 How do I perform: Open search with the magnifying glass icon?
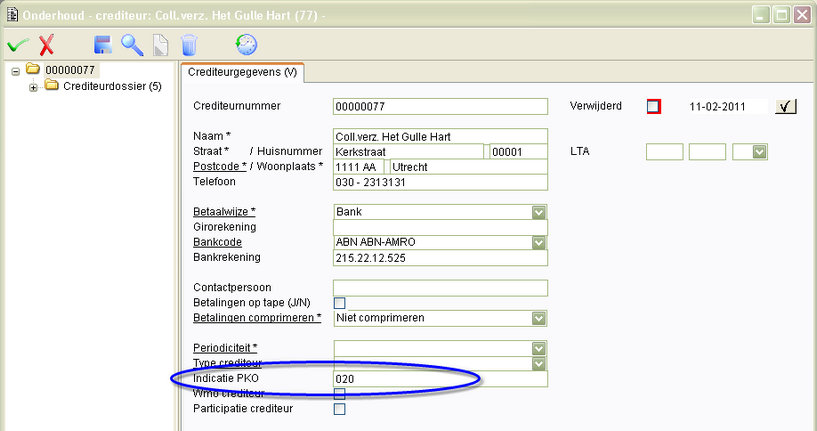tap(132, 45)
